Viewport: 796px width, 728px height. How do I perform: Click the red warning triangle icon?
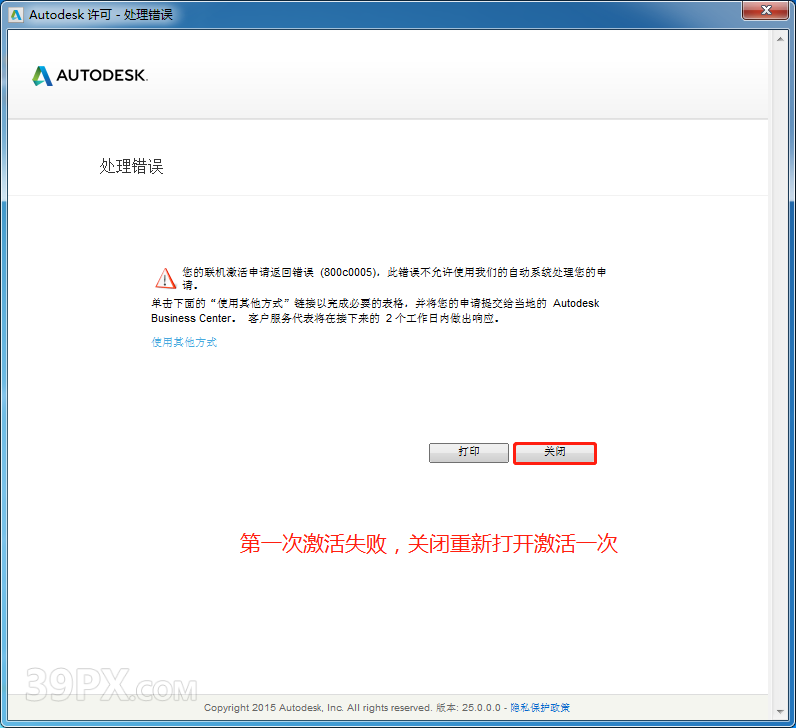[164, 278]
